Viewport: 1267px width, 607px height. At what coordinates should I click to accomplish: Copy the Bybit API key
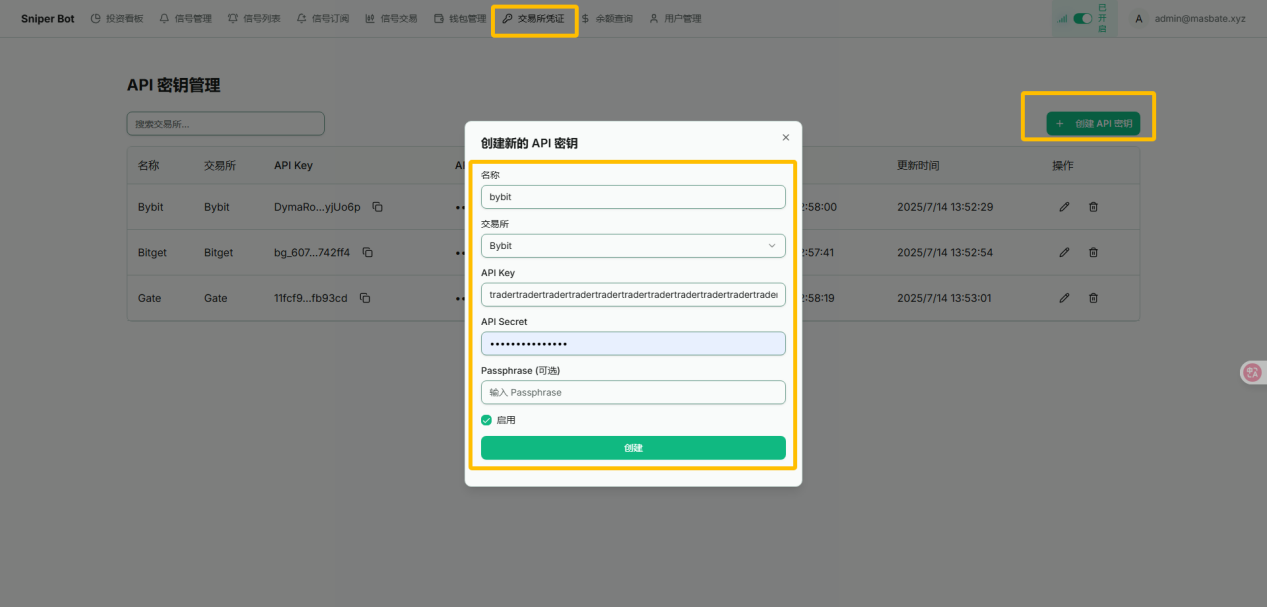tap(378, 207)
